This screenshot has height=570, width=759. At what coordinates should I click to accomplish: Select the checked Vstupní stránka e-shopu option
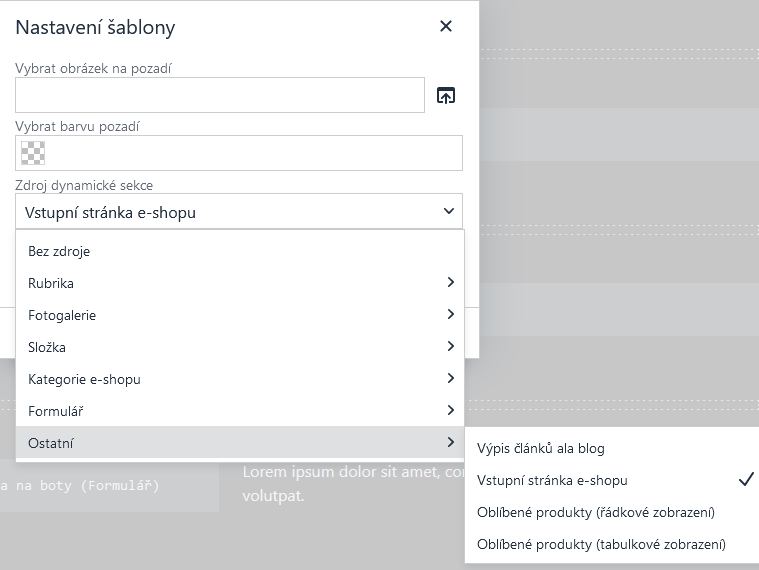coord(552,480)
